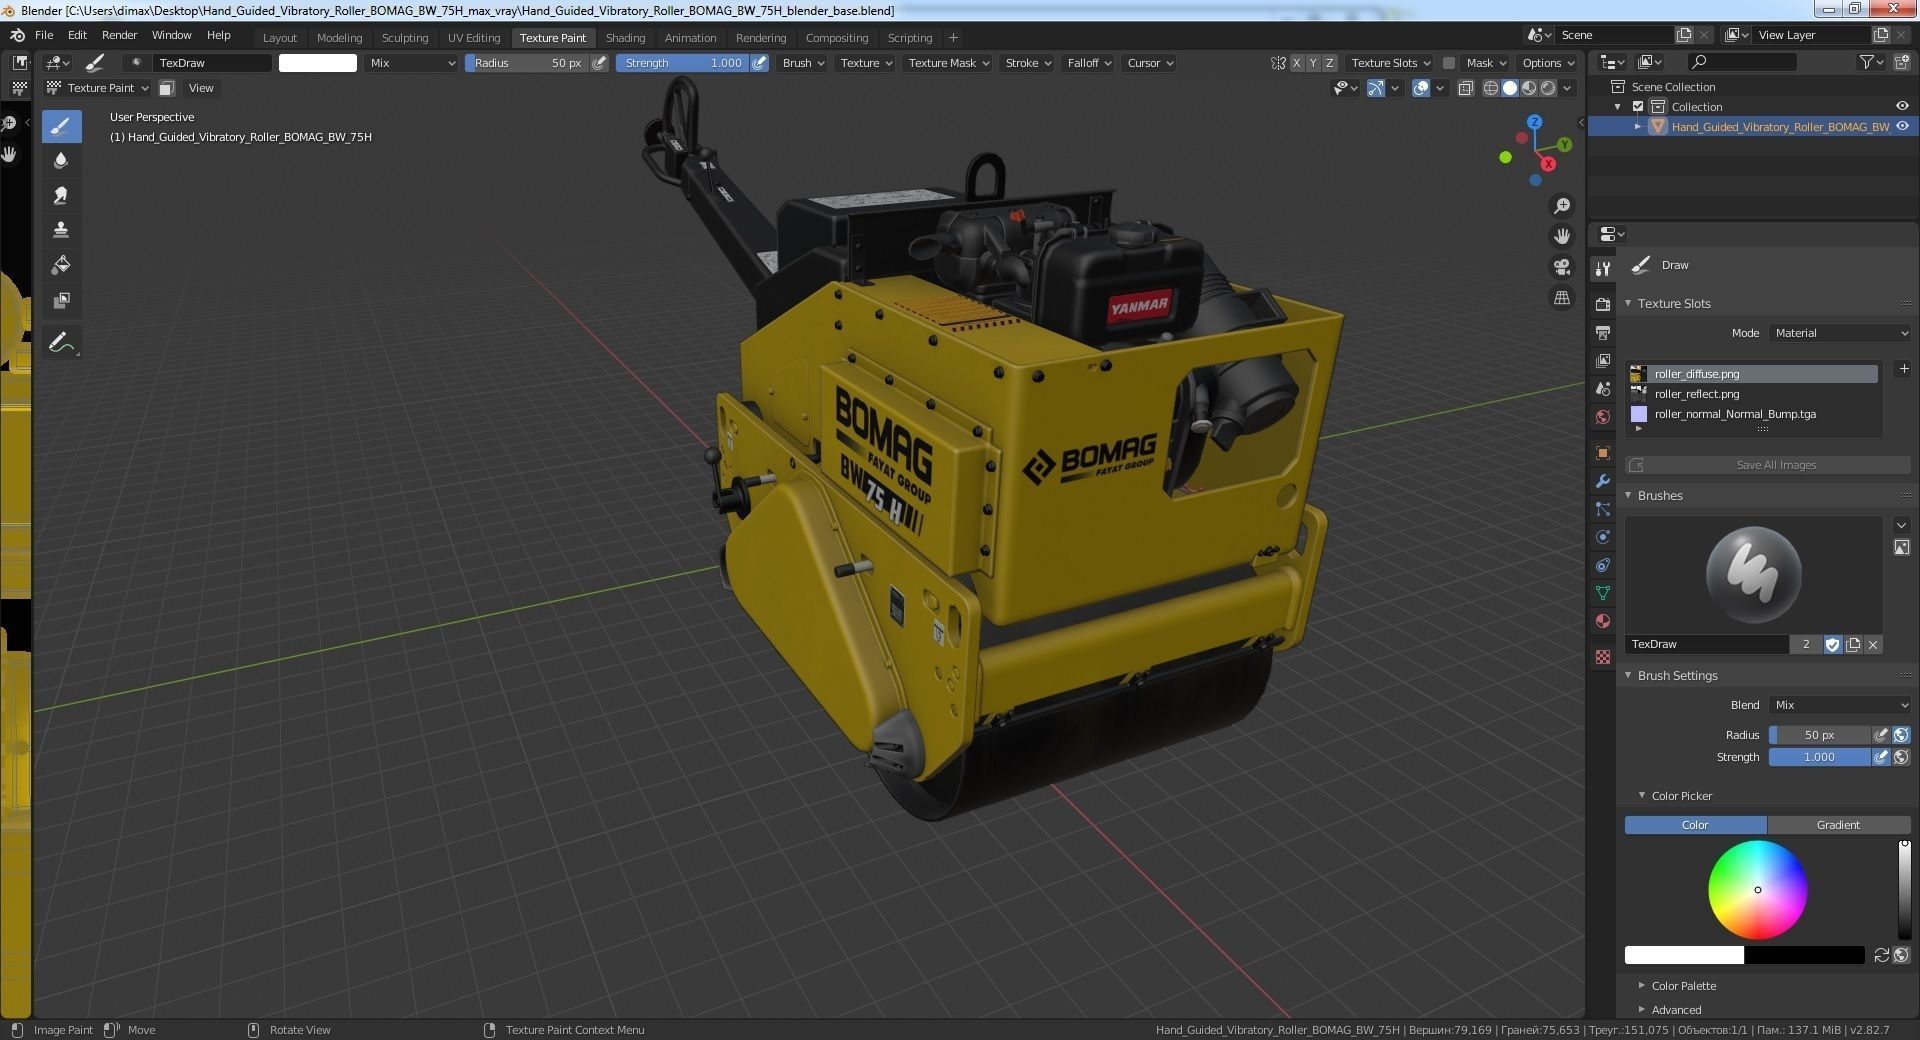Switch to the UV Editing workspace tab
The image size is (1920, 1040).
click(474, 38)
